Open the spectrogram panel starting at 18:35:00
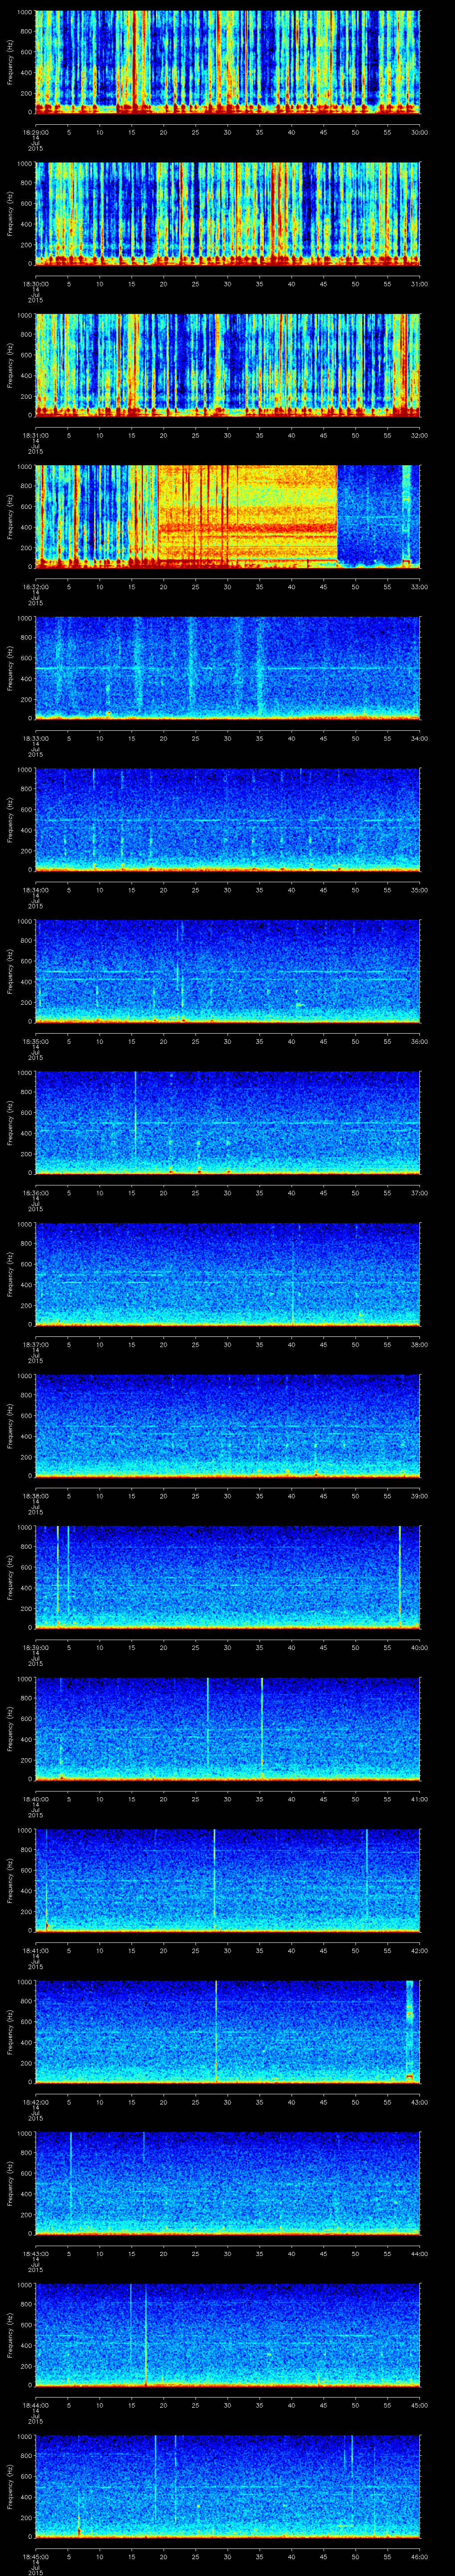 pyautogui.click(x=227, y=971)
